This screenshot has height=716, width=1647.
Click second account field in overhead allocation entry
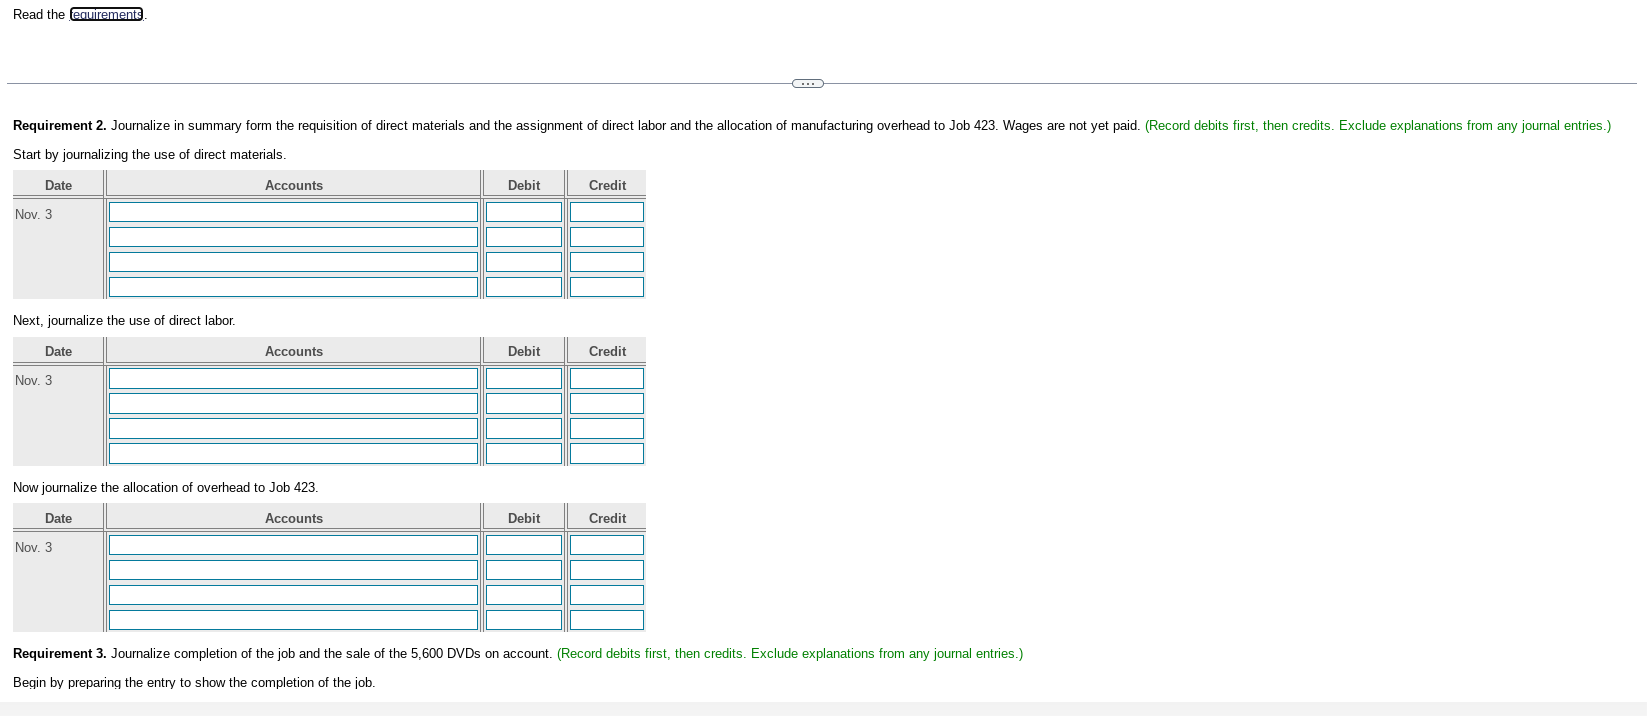[x=293, y=570]
